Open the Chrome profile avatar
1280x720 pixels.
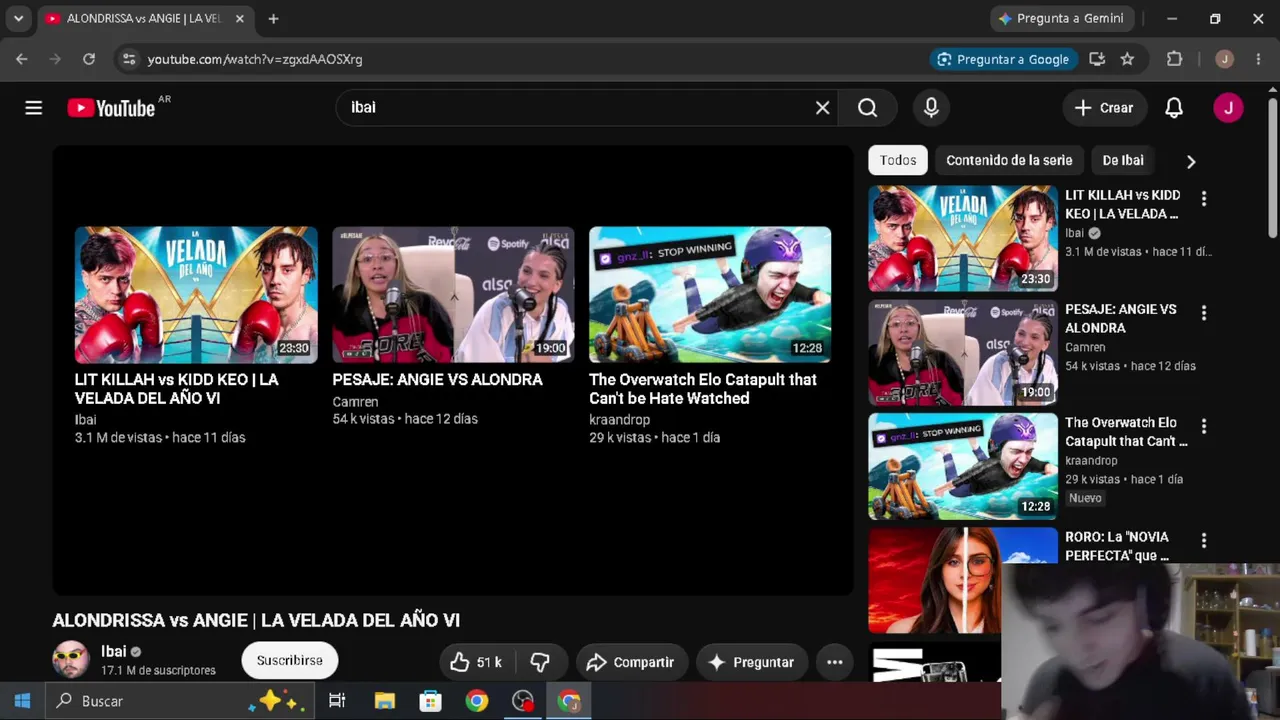1224,59
